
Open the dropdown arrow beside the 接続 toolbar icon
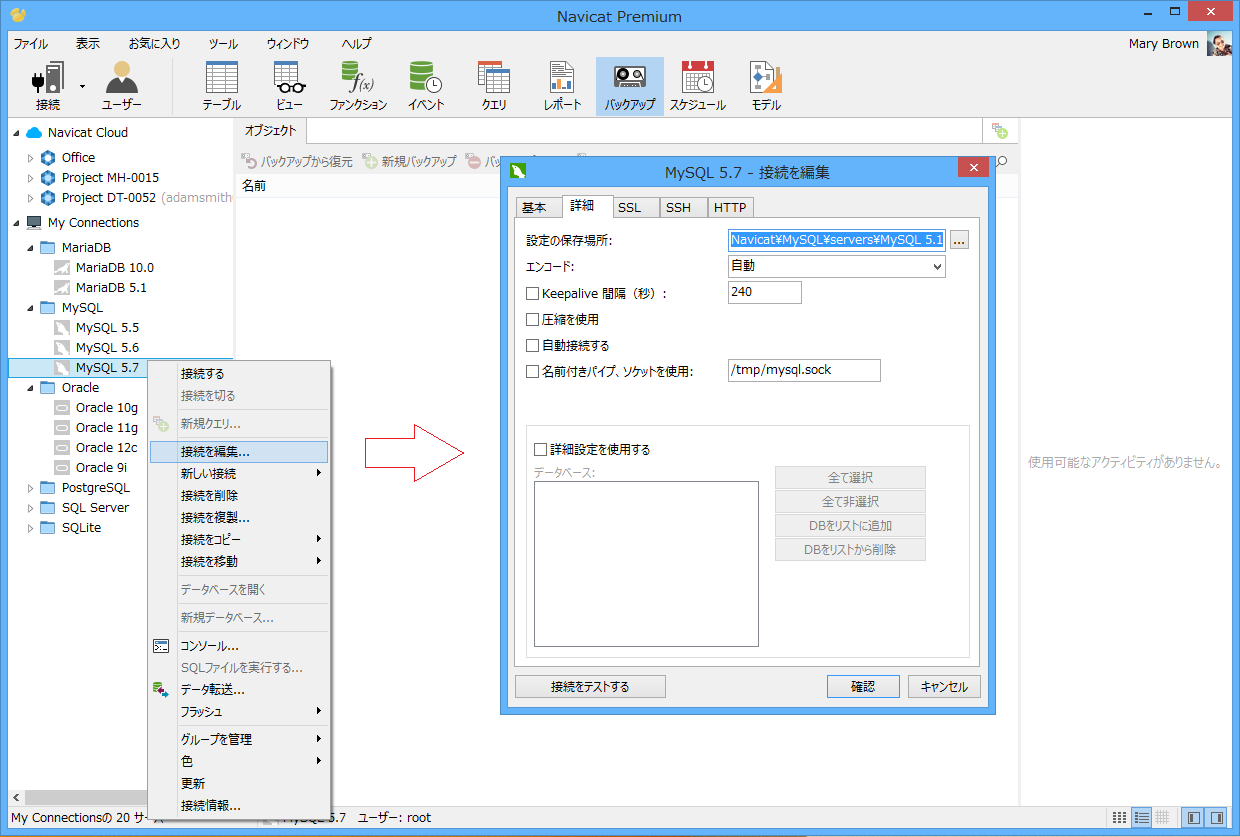pos(83,86)
